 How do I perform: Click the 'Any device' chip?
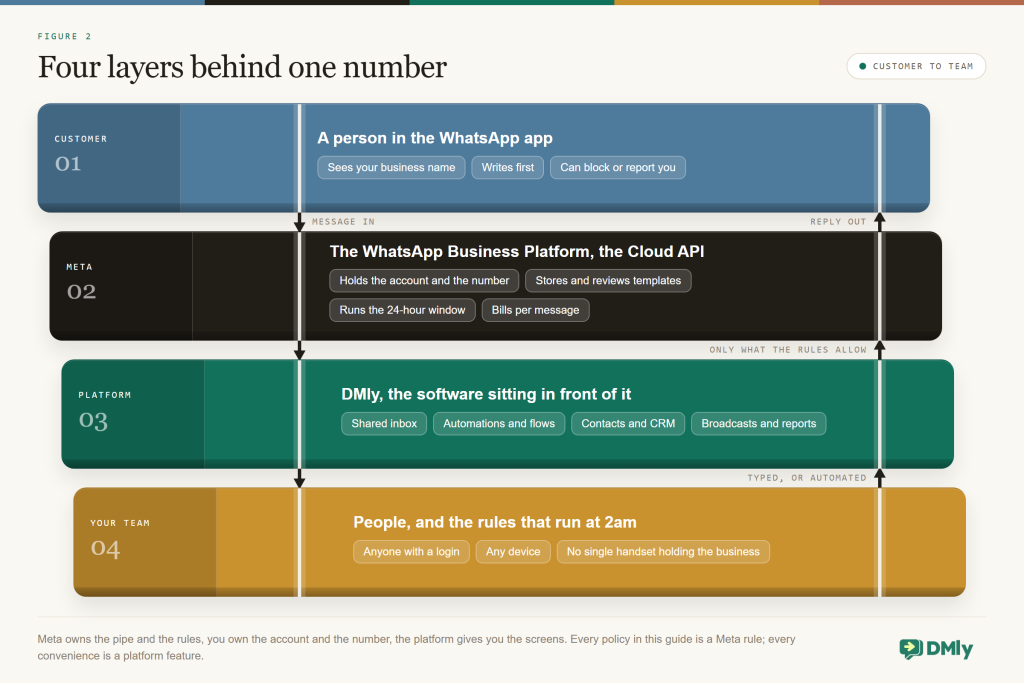click(x=513, y=552)
